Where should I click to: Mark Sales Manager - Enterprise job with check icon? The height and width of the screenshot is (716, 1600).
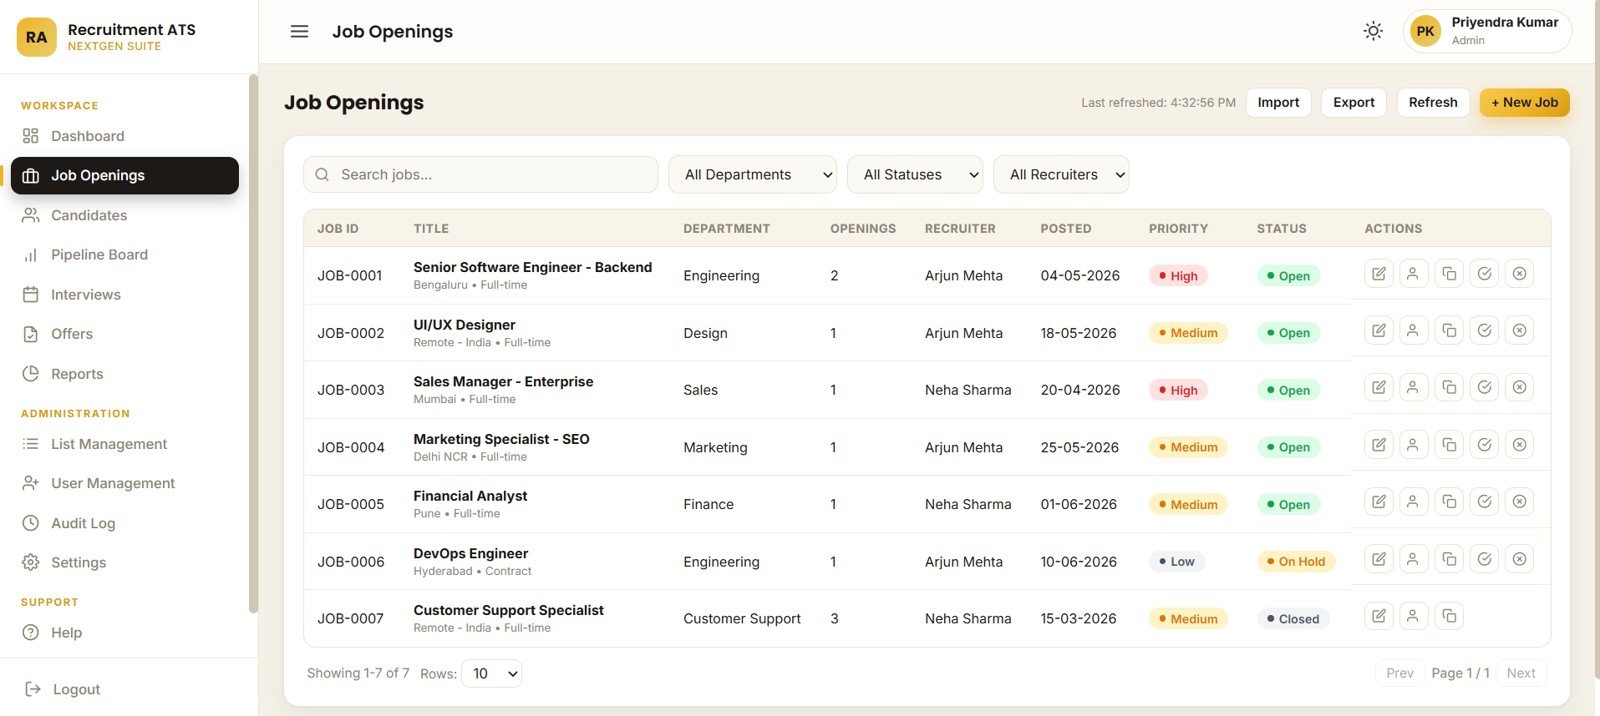1485,388
